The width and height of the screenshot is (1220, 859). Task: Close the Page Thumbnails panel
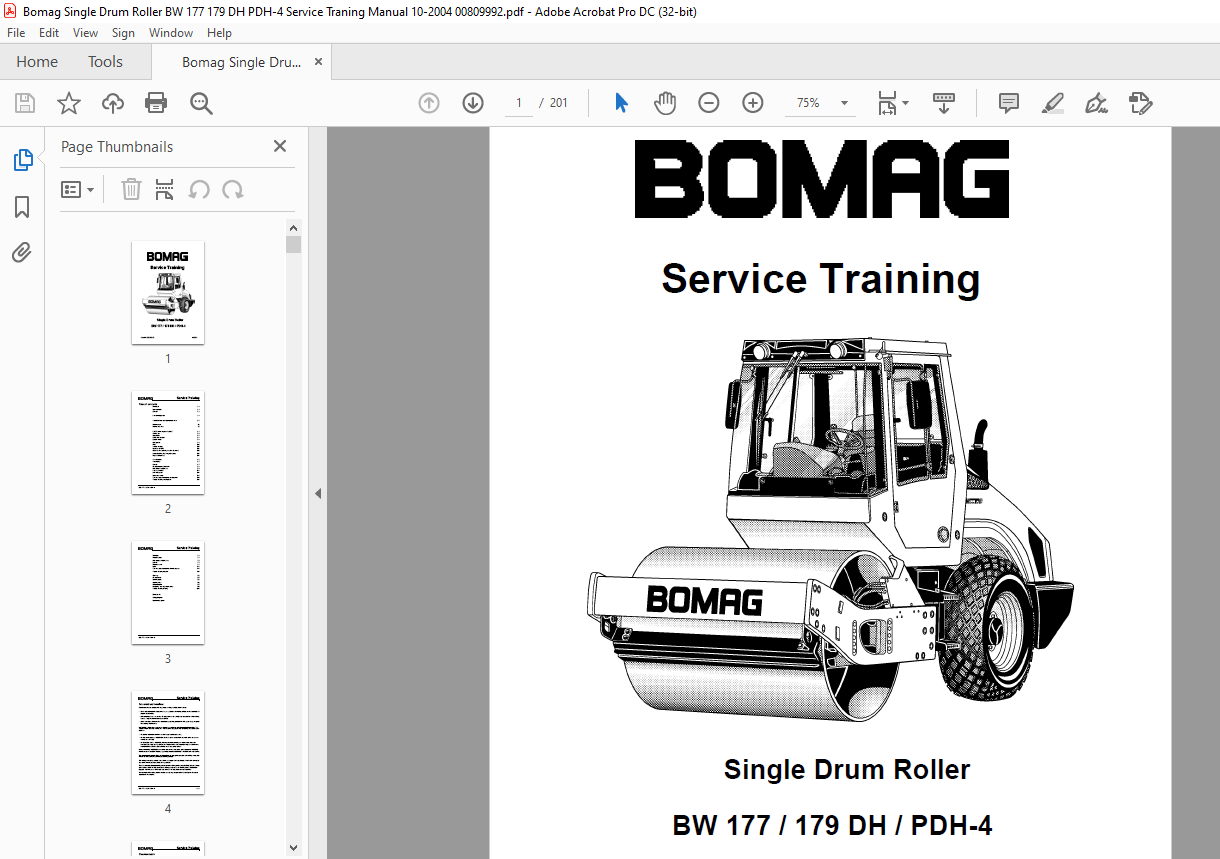(280, 146)
